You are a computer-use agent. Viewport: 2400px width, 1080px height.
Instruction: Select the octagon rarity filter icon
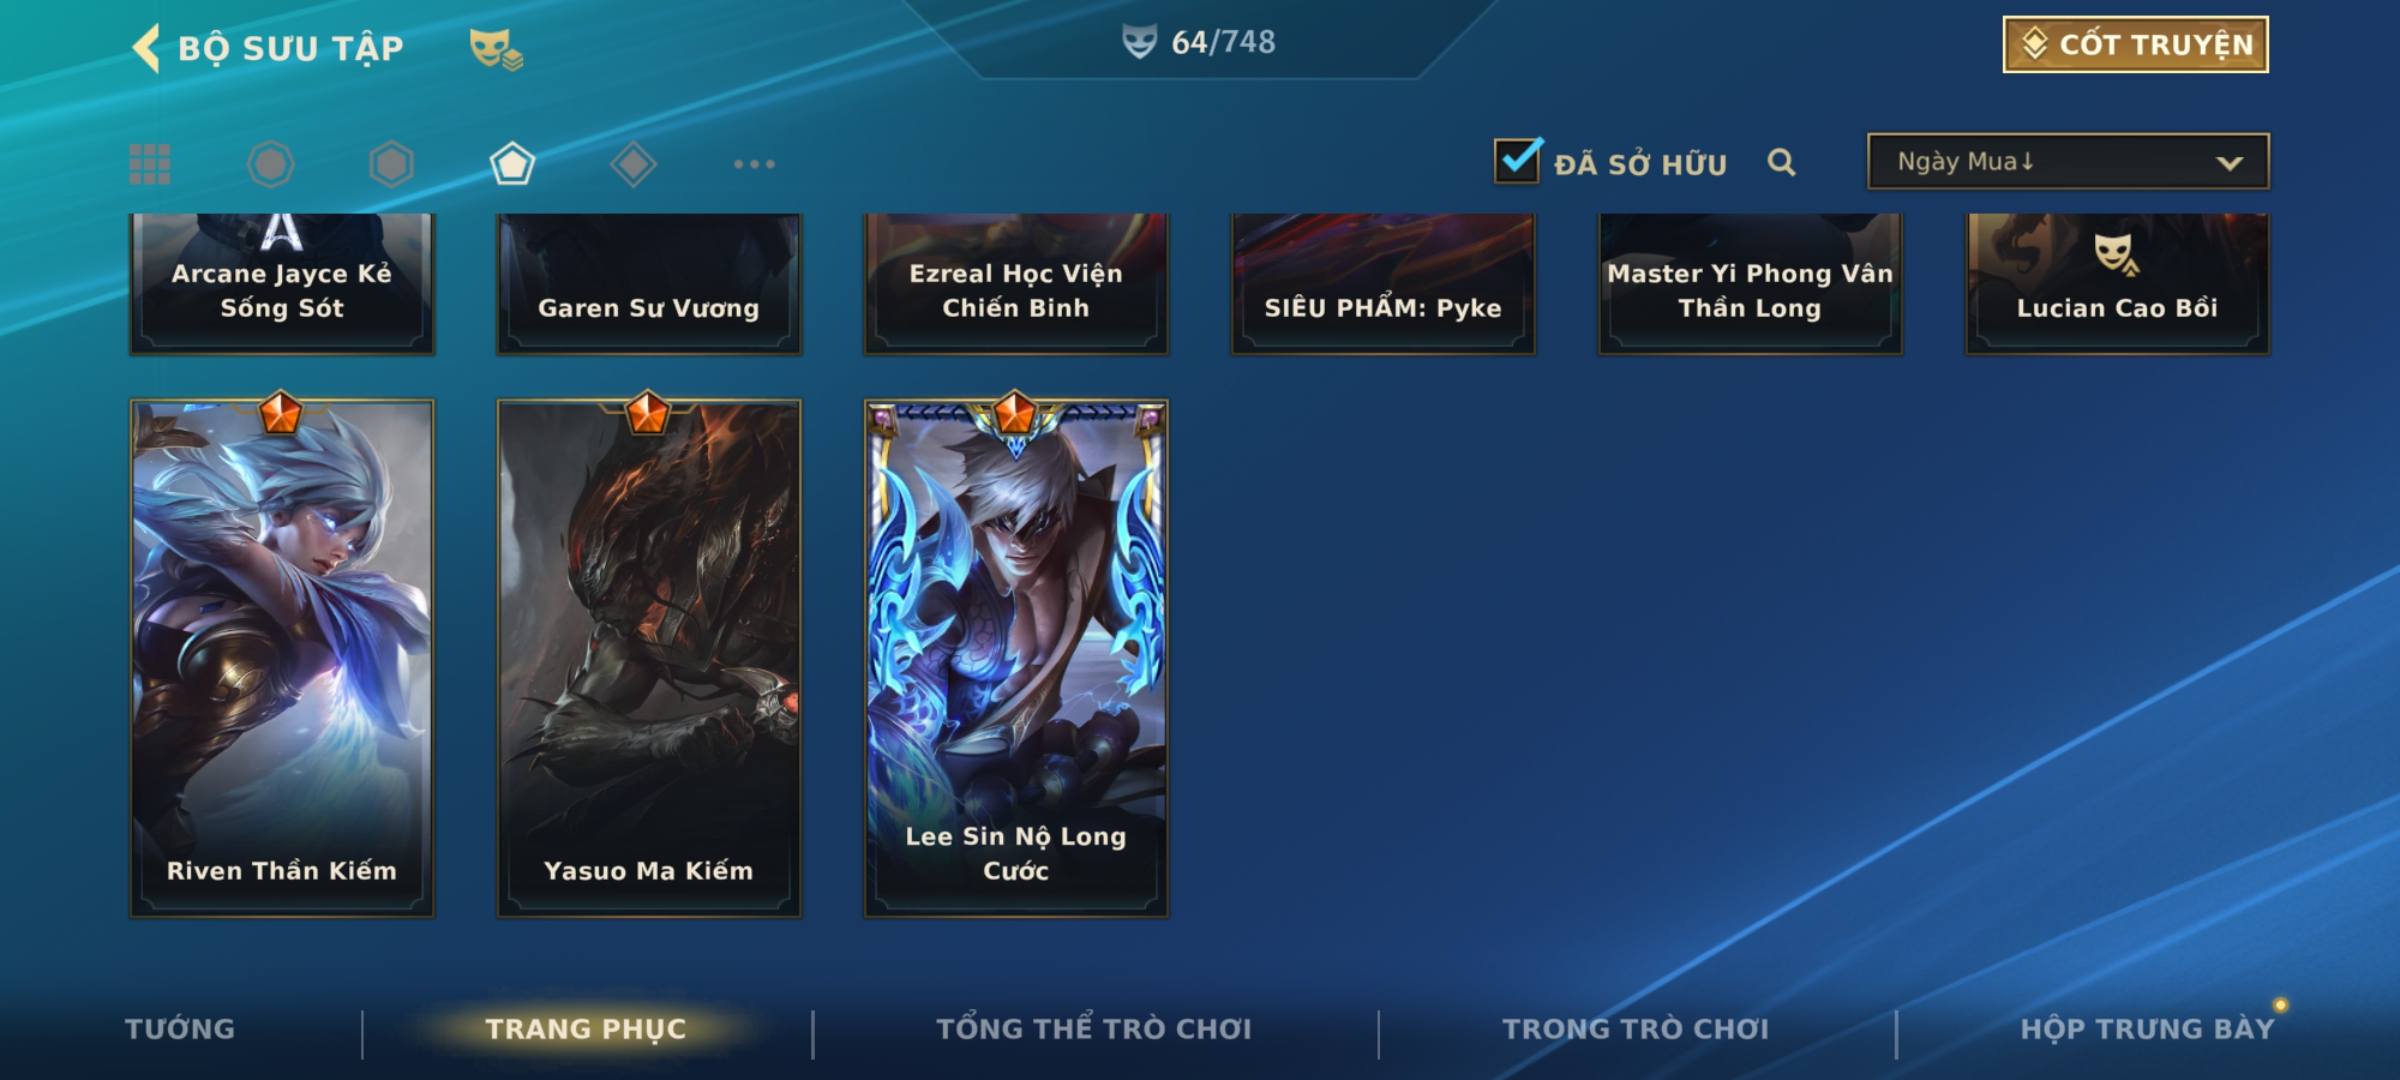click(x=271, y=164)
